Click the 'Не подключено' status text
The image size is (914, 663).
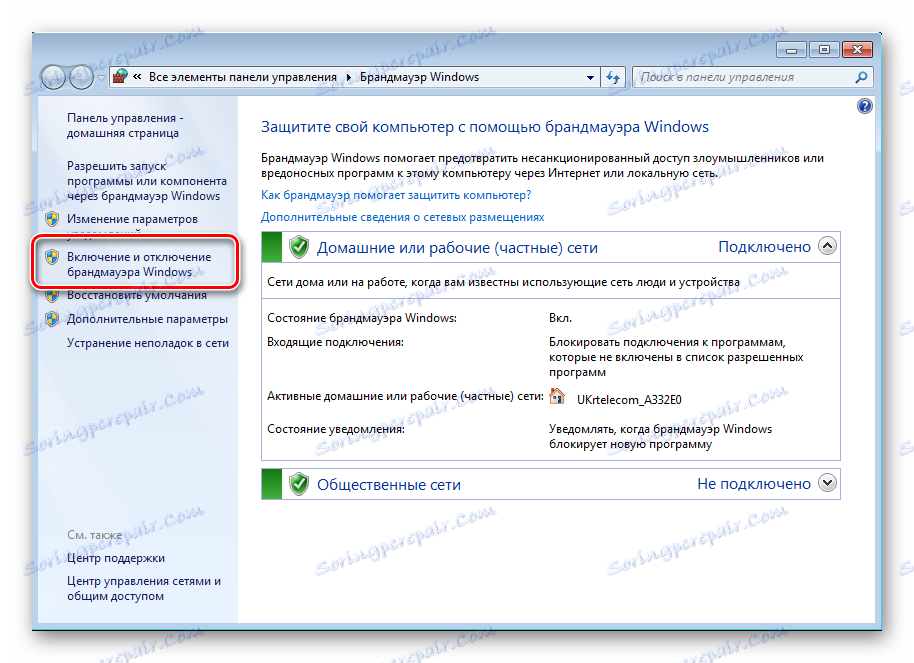click(x=754, y=483)
